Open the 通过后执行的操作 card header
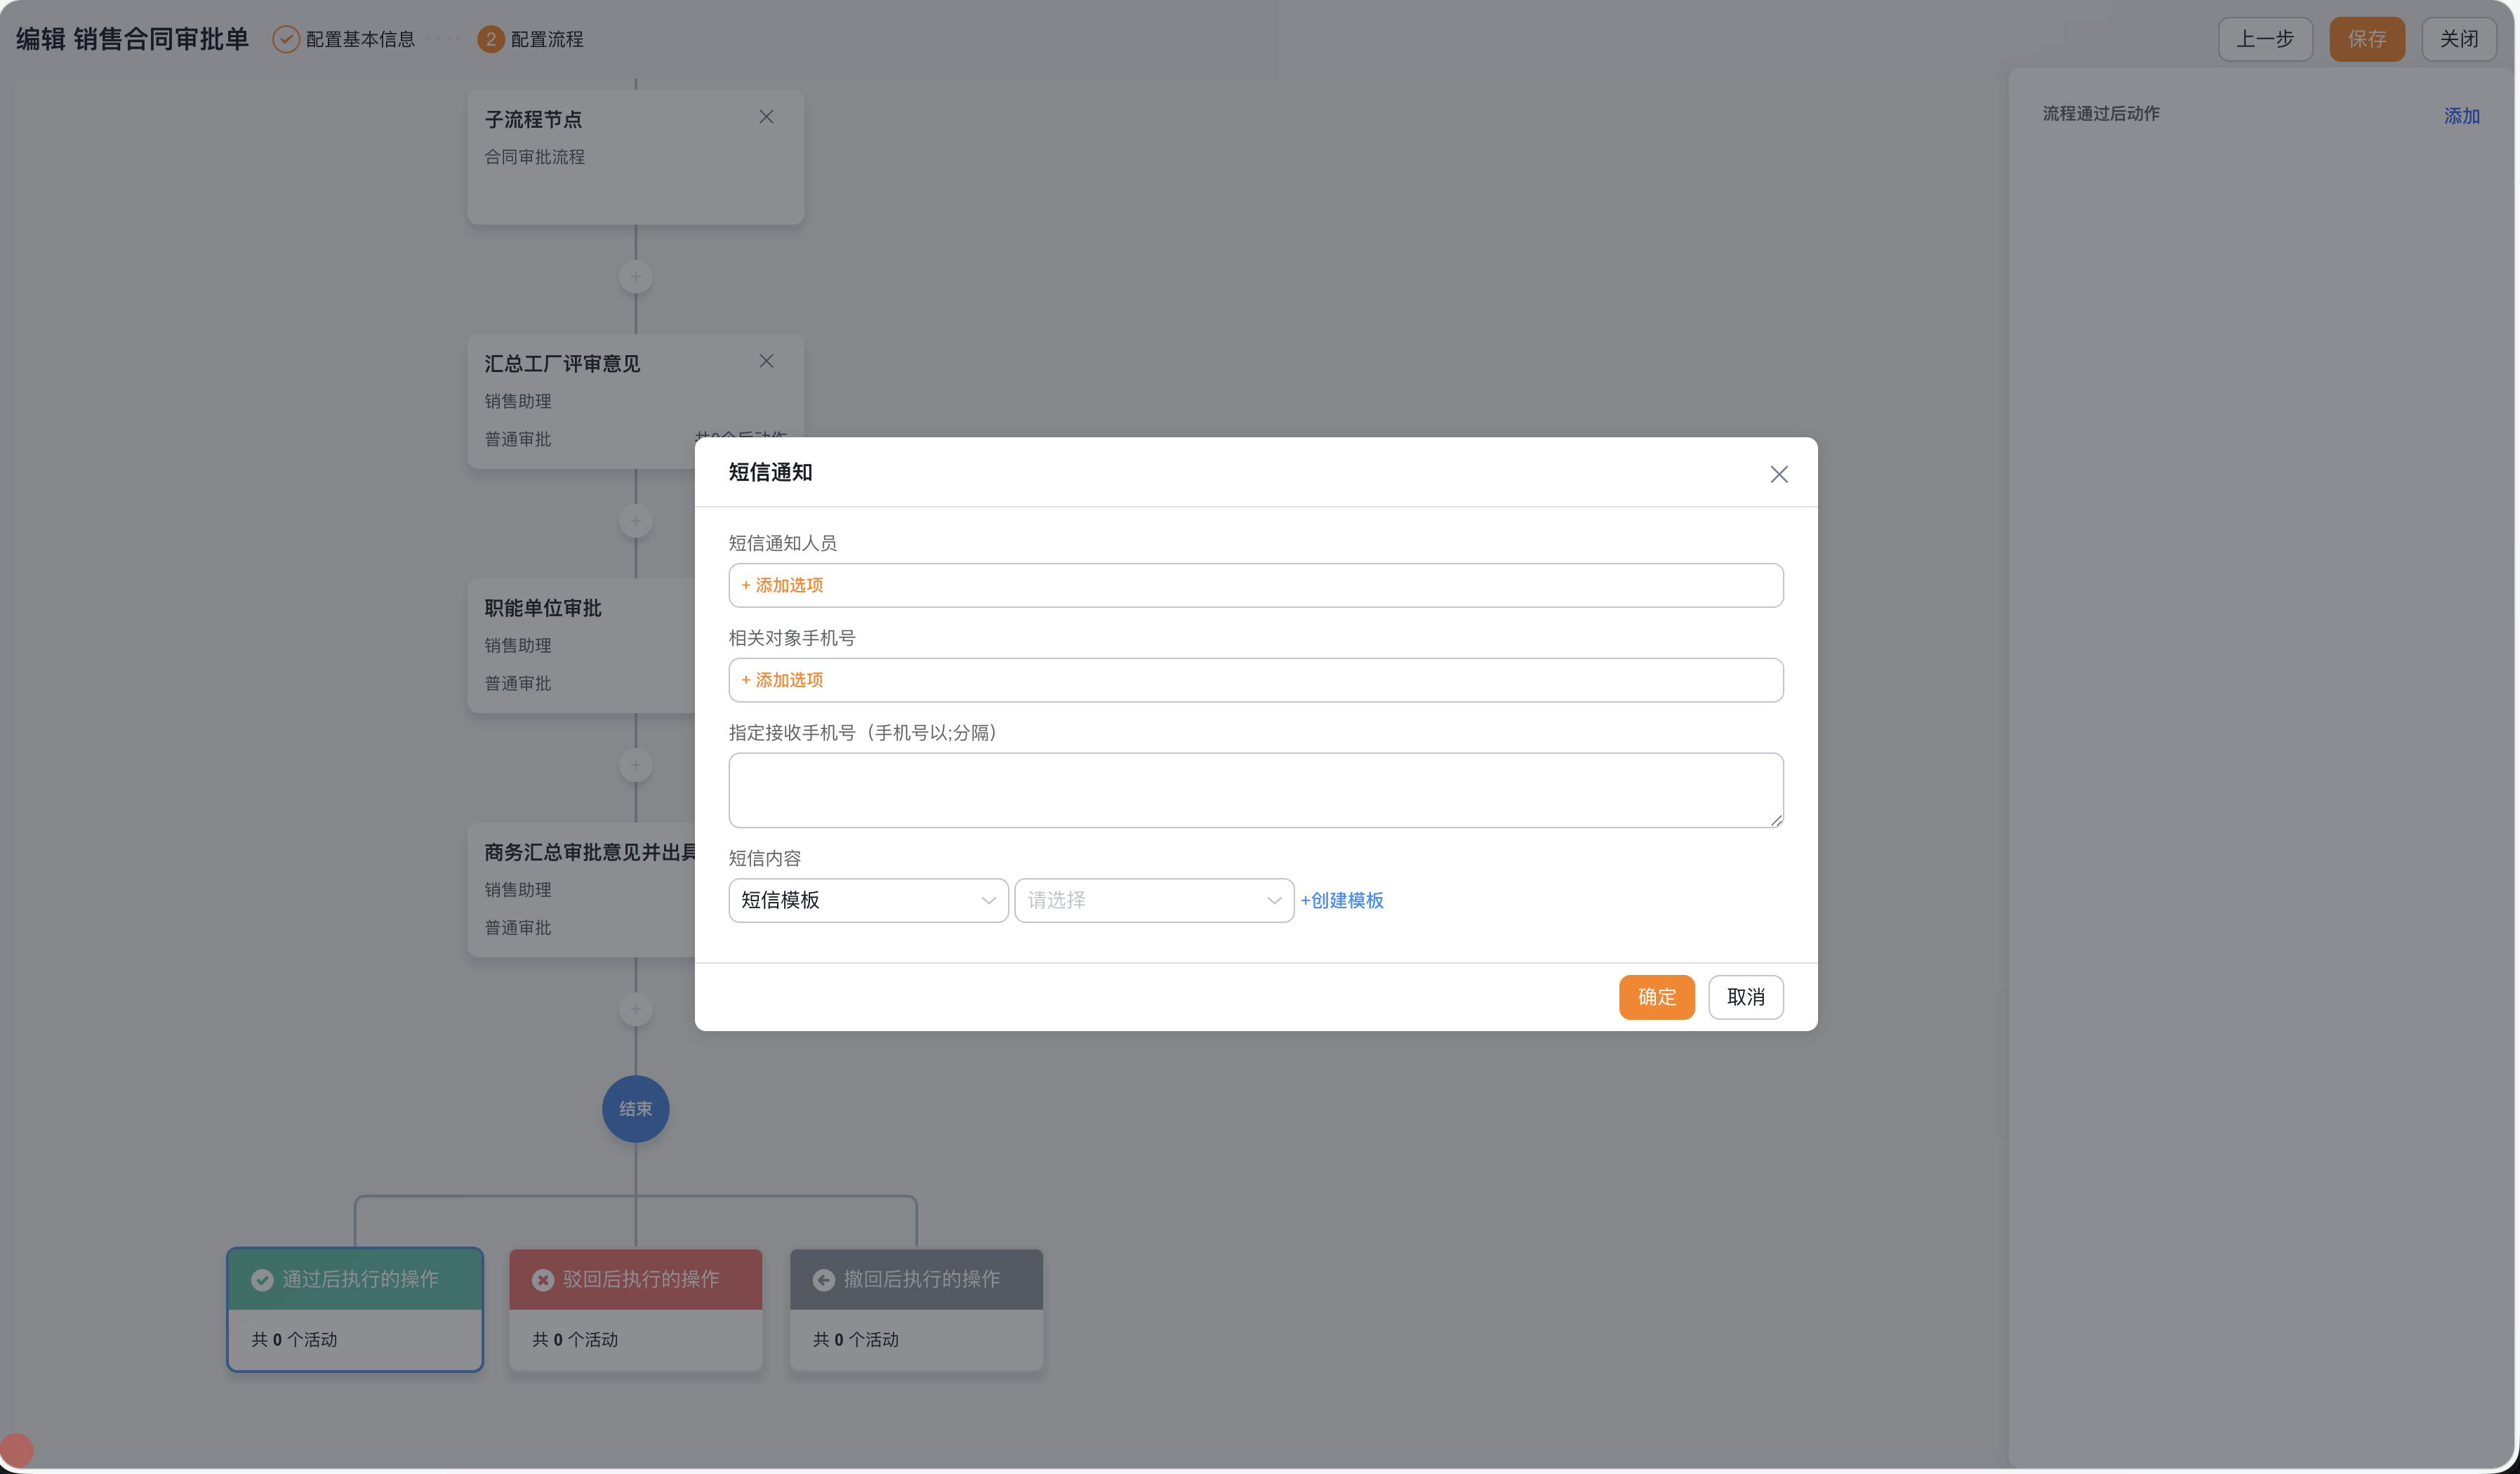The width and height of the screenshot is (2520, 1474). pyautogui.click(x=355, y=1279)
